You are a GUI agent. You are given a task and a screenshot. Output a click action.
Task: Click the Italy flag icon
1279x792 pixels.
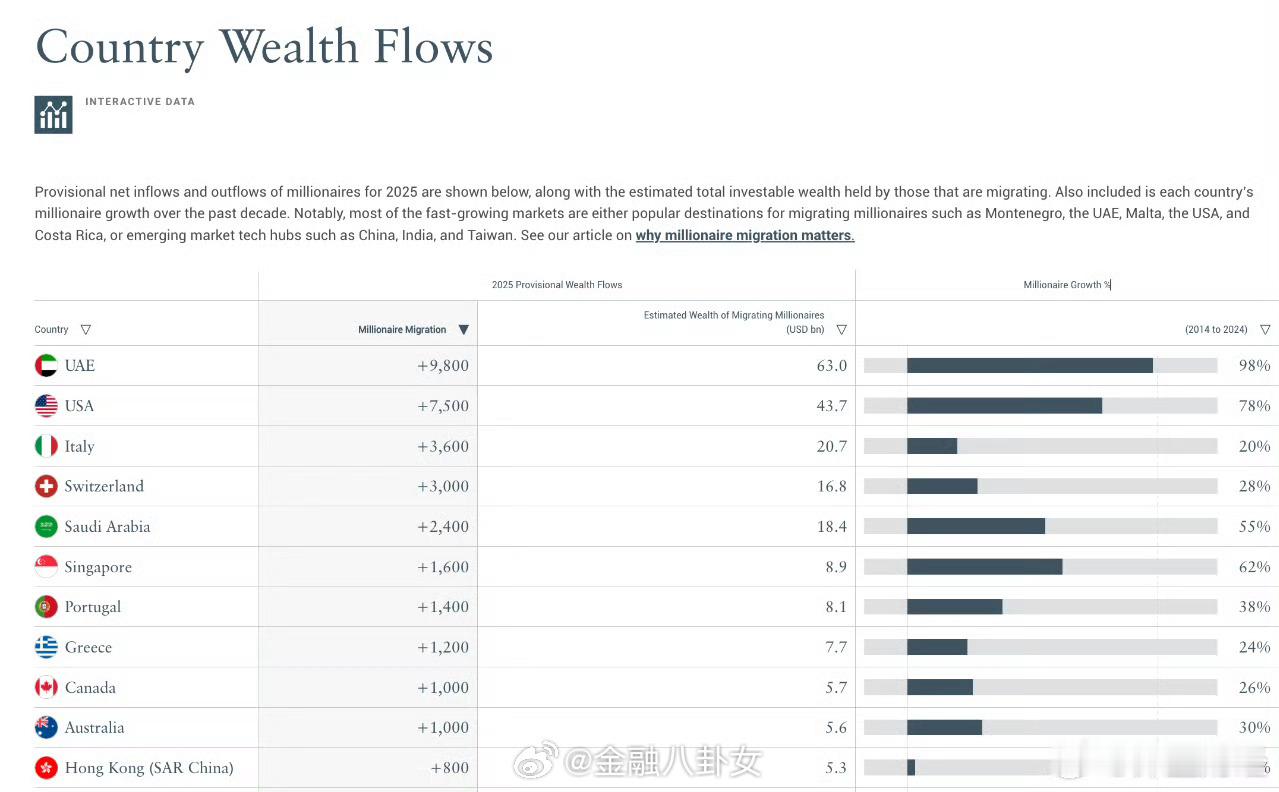coord(46,446)
